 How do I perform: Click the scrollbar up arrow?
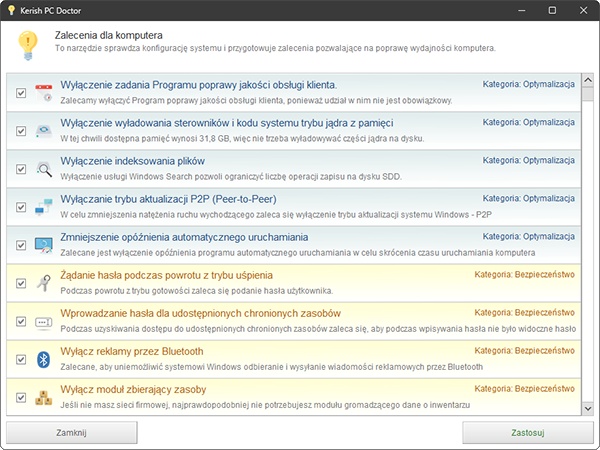pos(588,80)
